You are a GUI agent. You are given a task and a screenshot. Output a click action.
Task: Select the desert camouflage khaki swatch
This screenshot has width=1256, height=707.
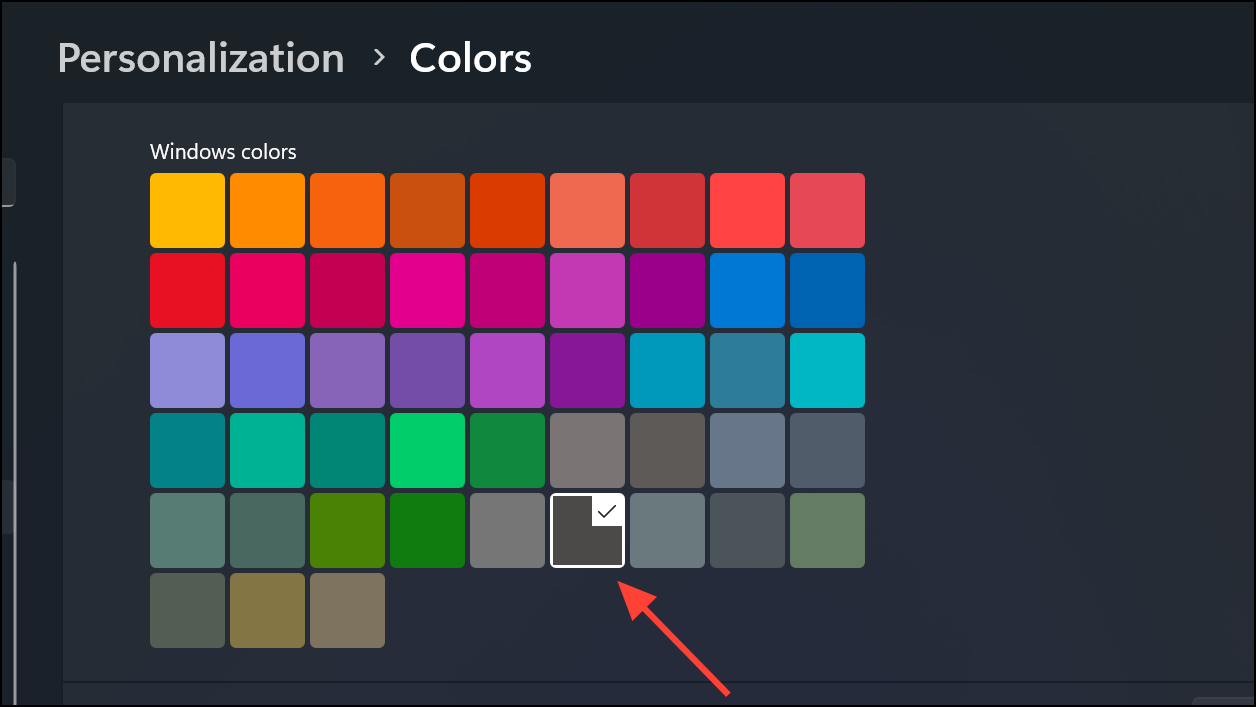[267, 610]
